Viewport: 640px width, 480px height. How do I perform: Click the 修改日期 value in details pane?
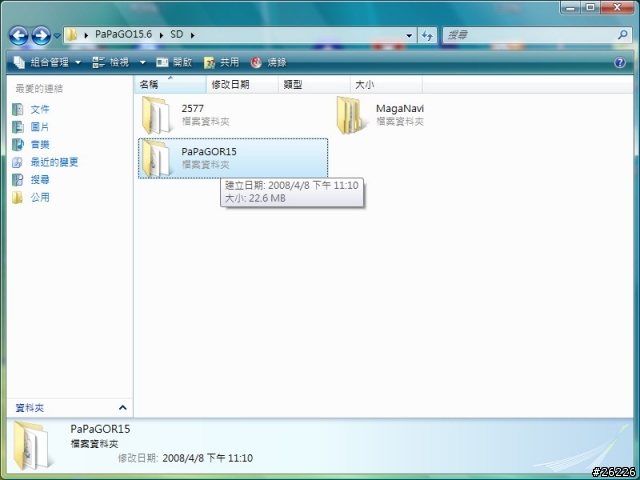click(208, 458)
